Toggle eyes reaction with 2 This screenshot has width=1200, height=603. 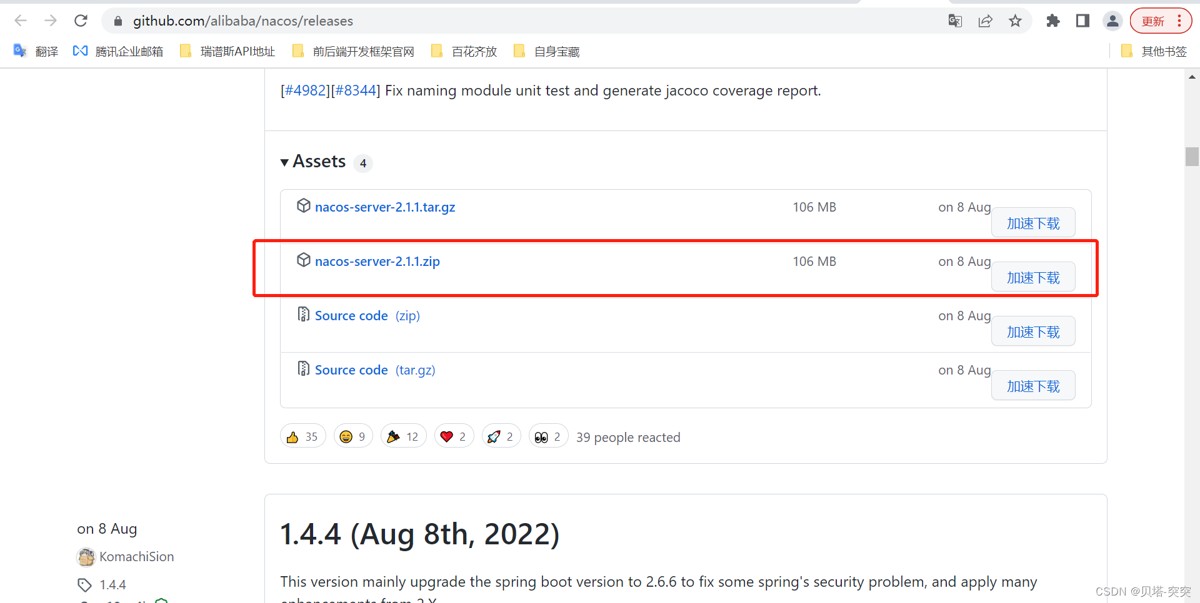click(x=548, y=437)
